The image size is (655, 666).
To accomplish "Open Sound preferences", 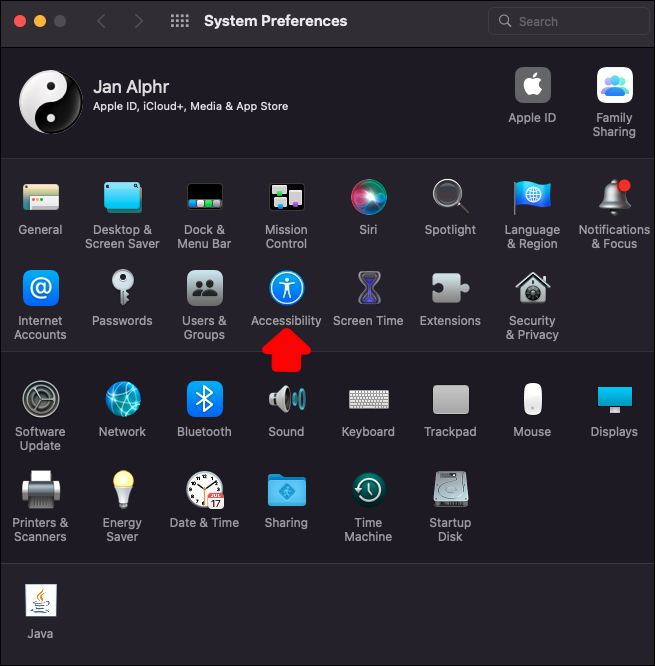I will 287,399.
